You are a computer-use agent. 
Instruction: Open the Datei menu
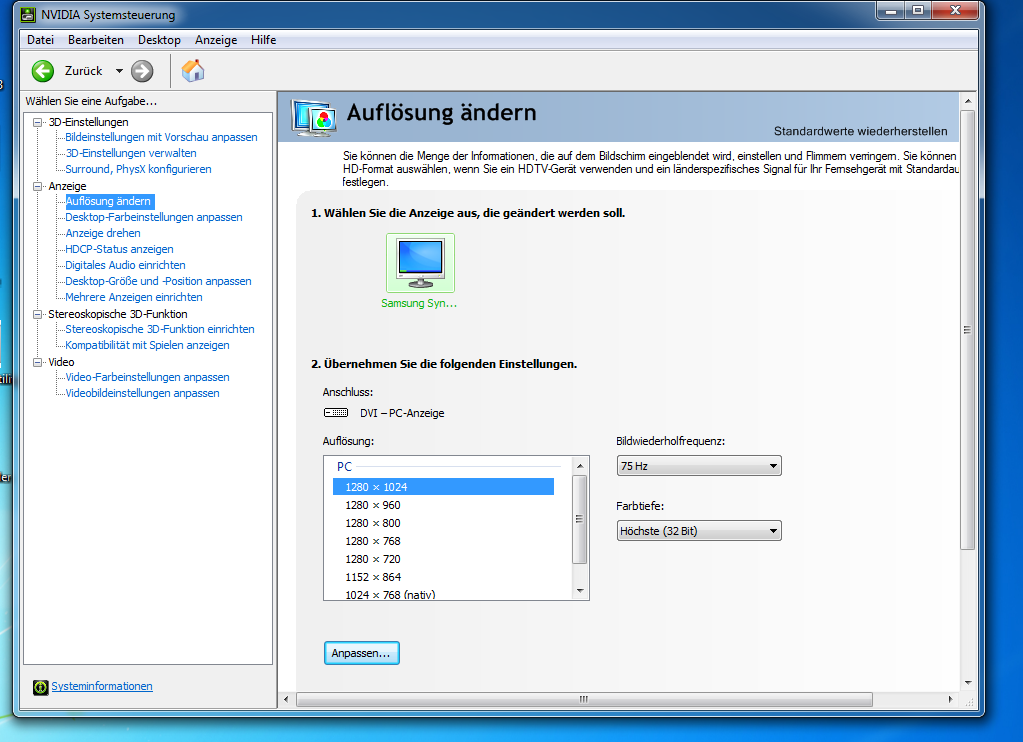40,40
